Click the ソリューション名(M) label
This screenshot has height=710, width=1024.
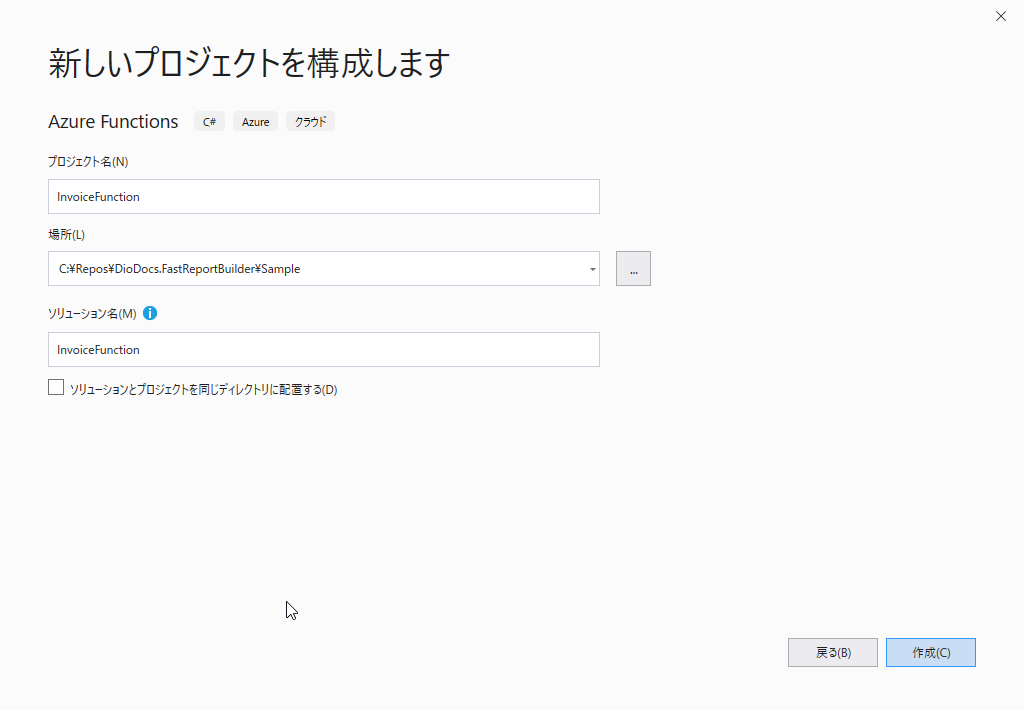click(92, 314)
